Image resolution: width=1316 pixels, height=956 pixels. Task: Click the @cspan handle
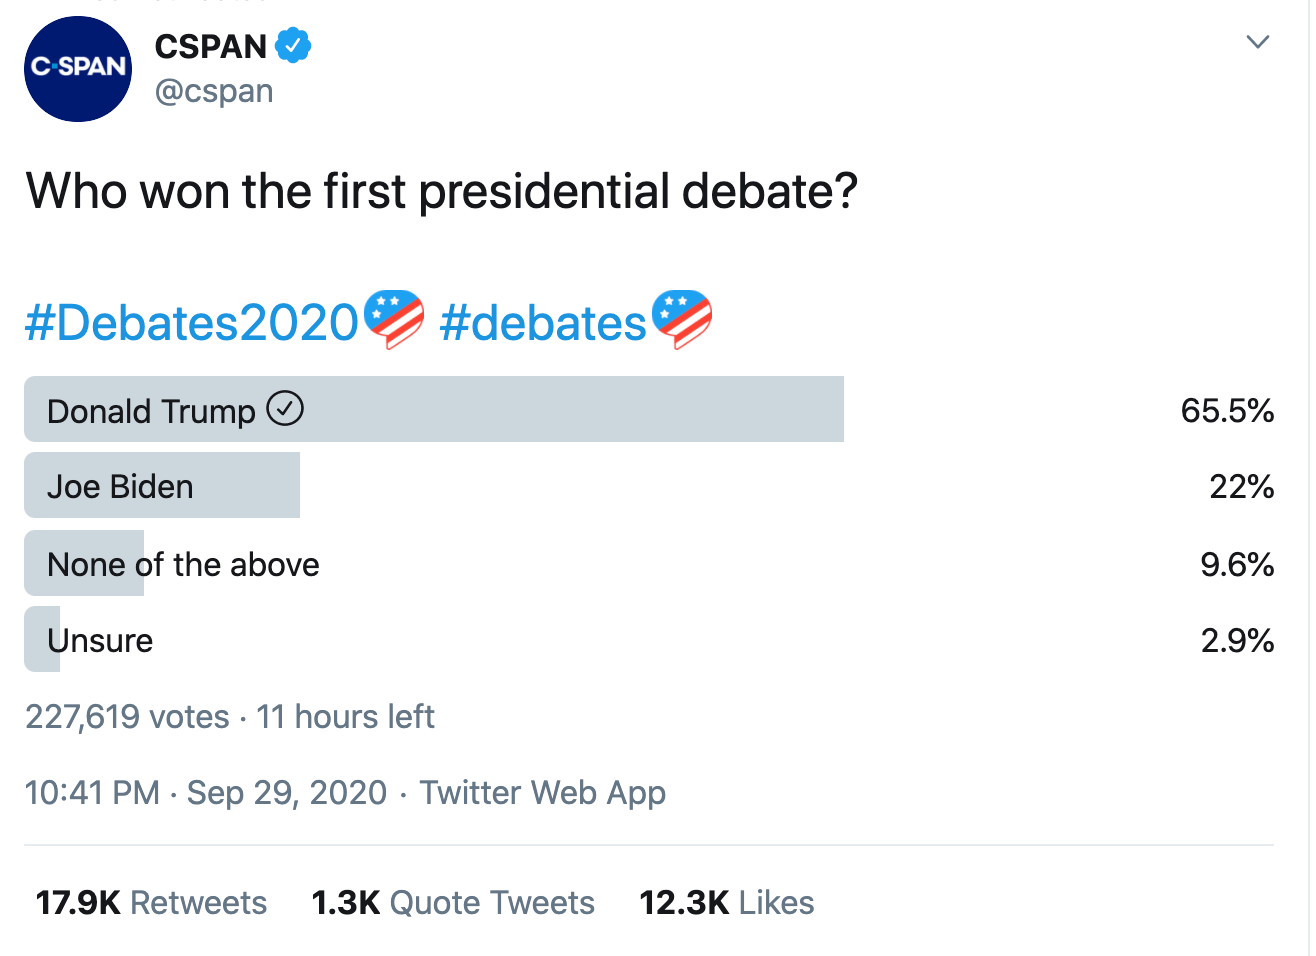214,91
